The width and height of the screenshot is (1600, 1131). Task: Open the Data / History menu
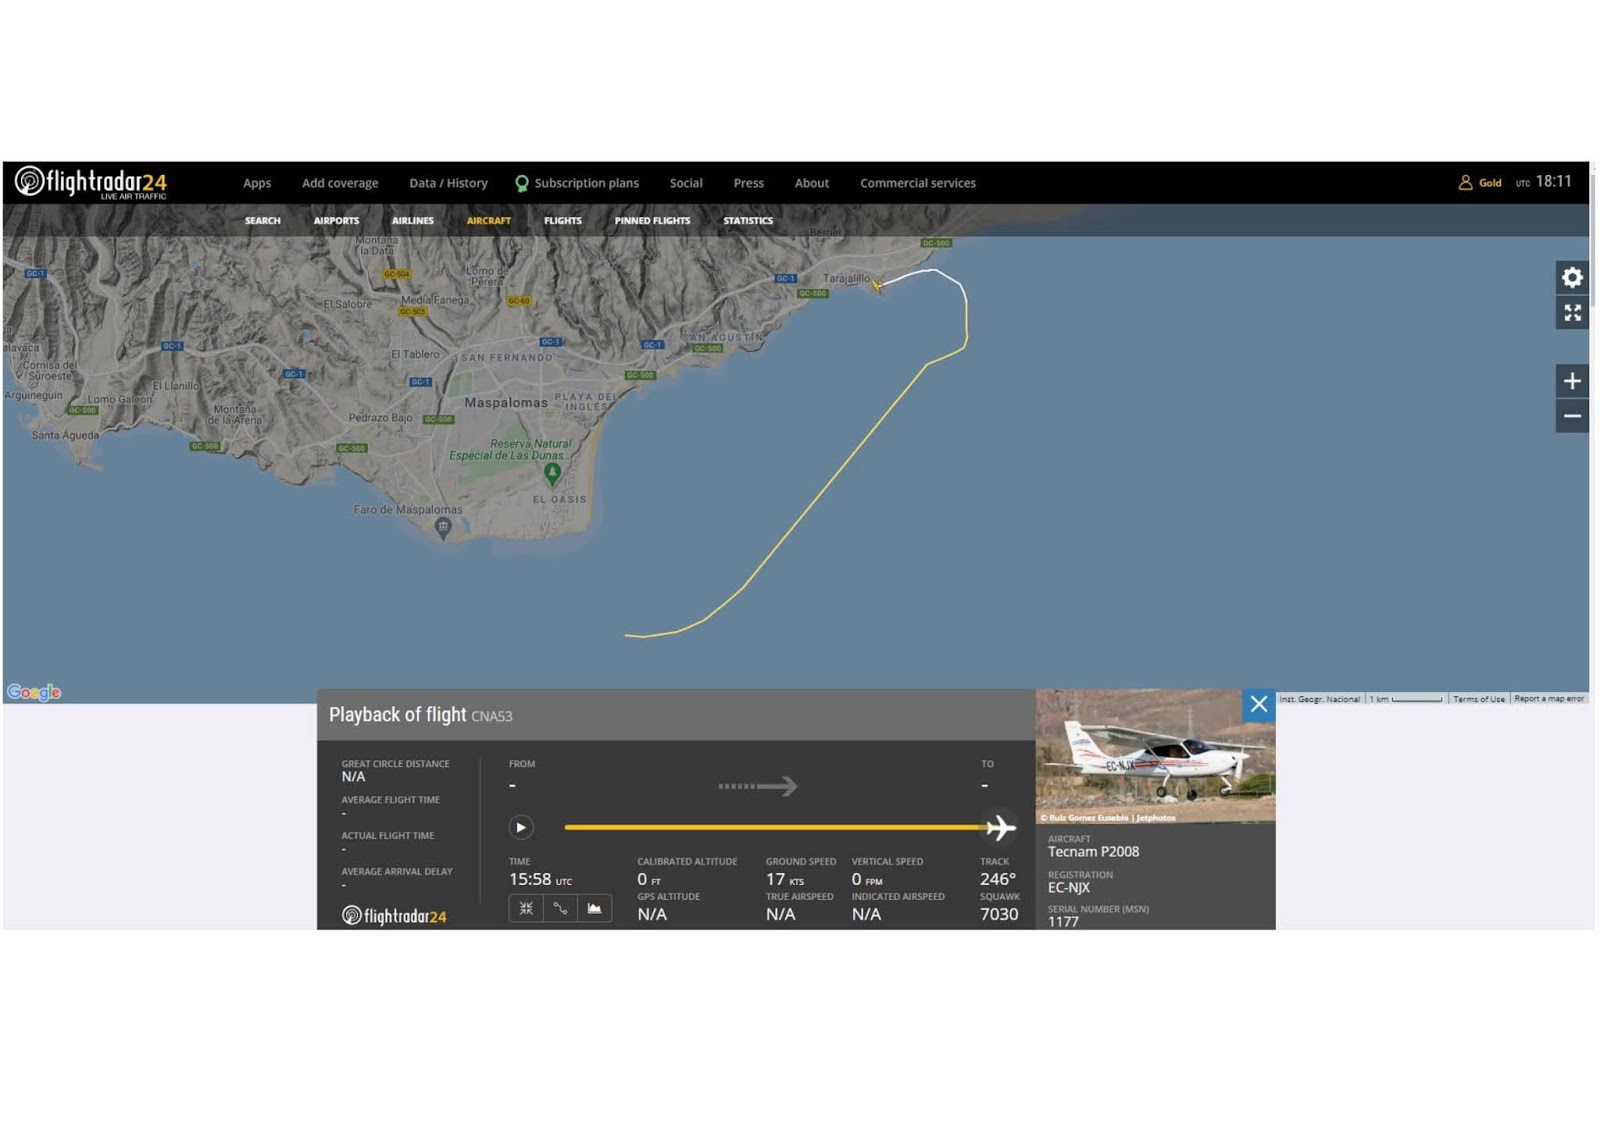(x=448, y=183)
